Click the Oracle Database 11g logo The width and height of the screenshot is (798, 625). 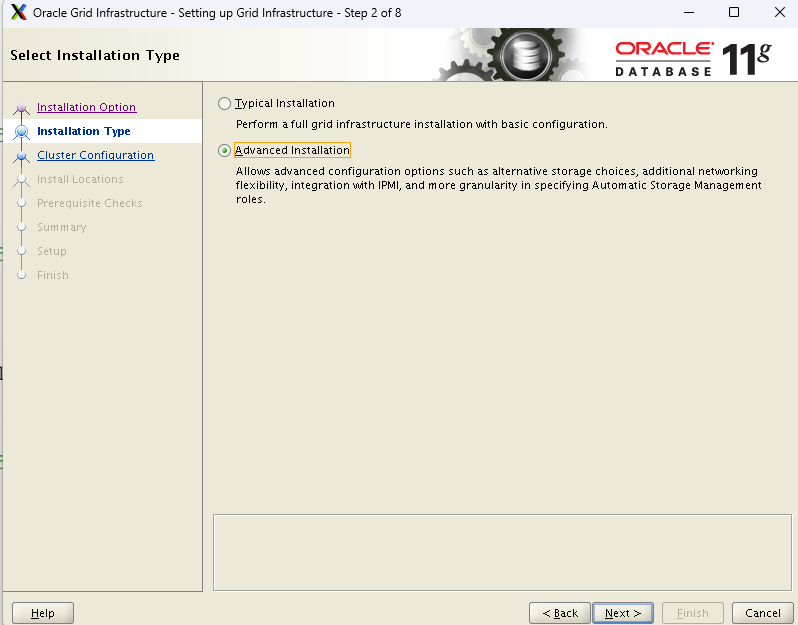693,59
